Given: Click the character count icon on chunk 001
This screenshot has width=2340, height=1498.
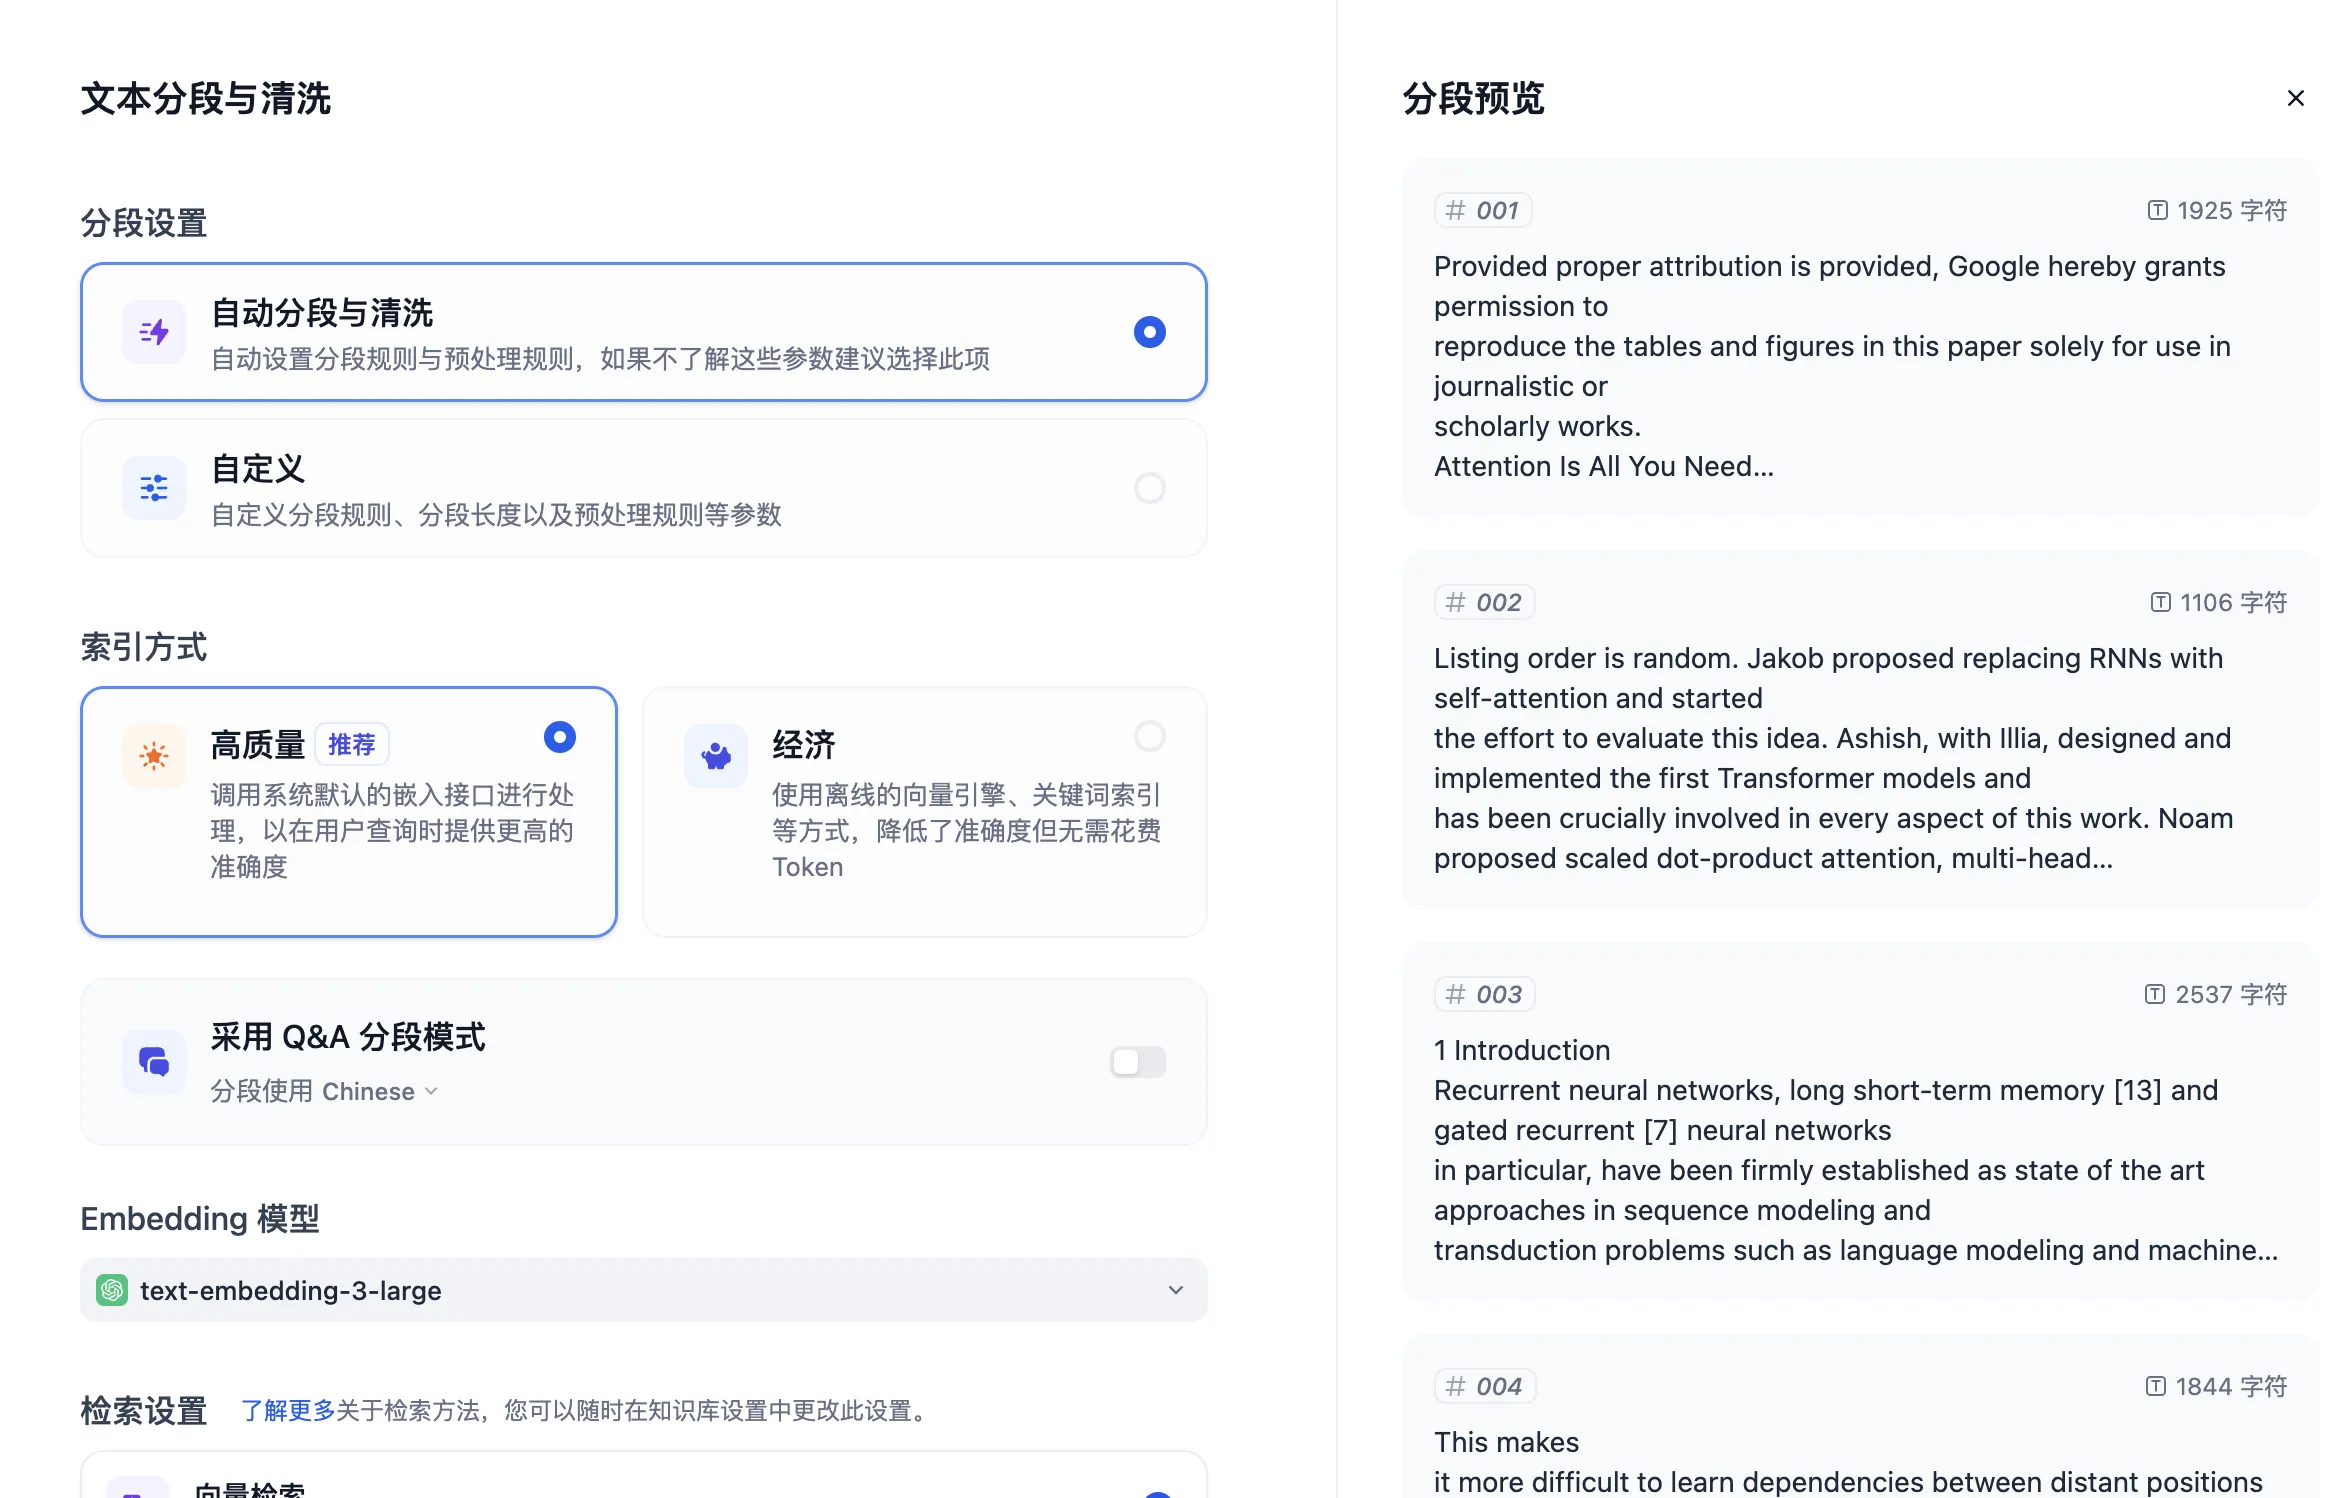Looking at the screenshot, I should tap(2157, 211).
